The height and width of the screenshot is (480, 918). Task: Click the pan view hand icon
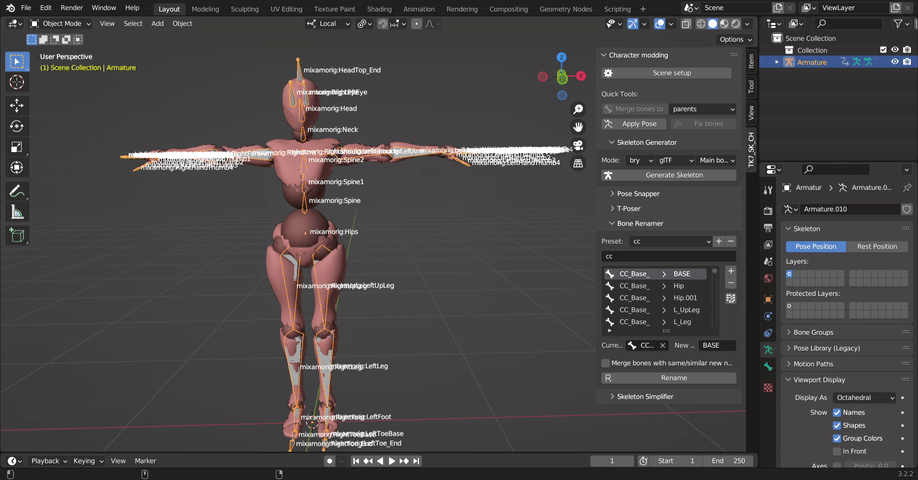578,127
